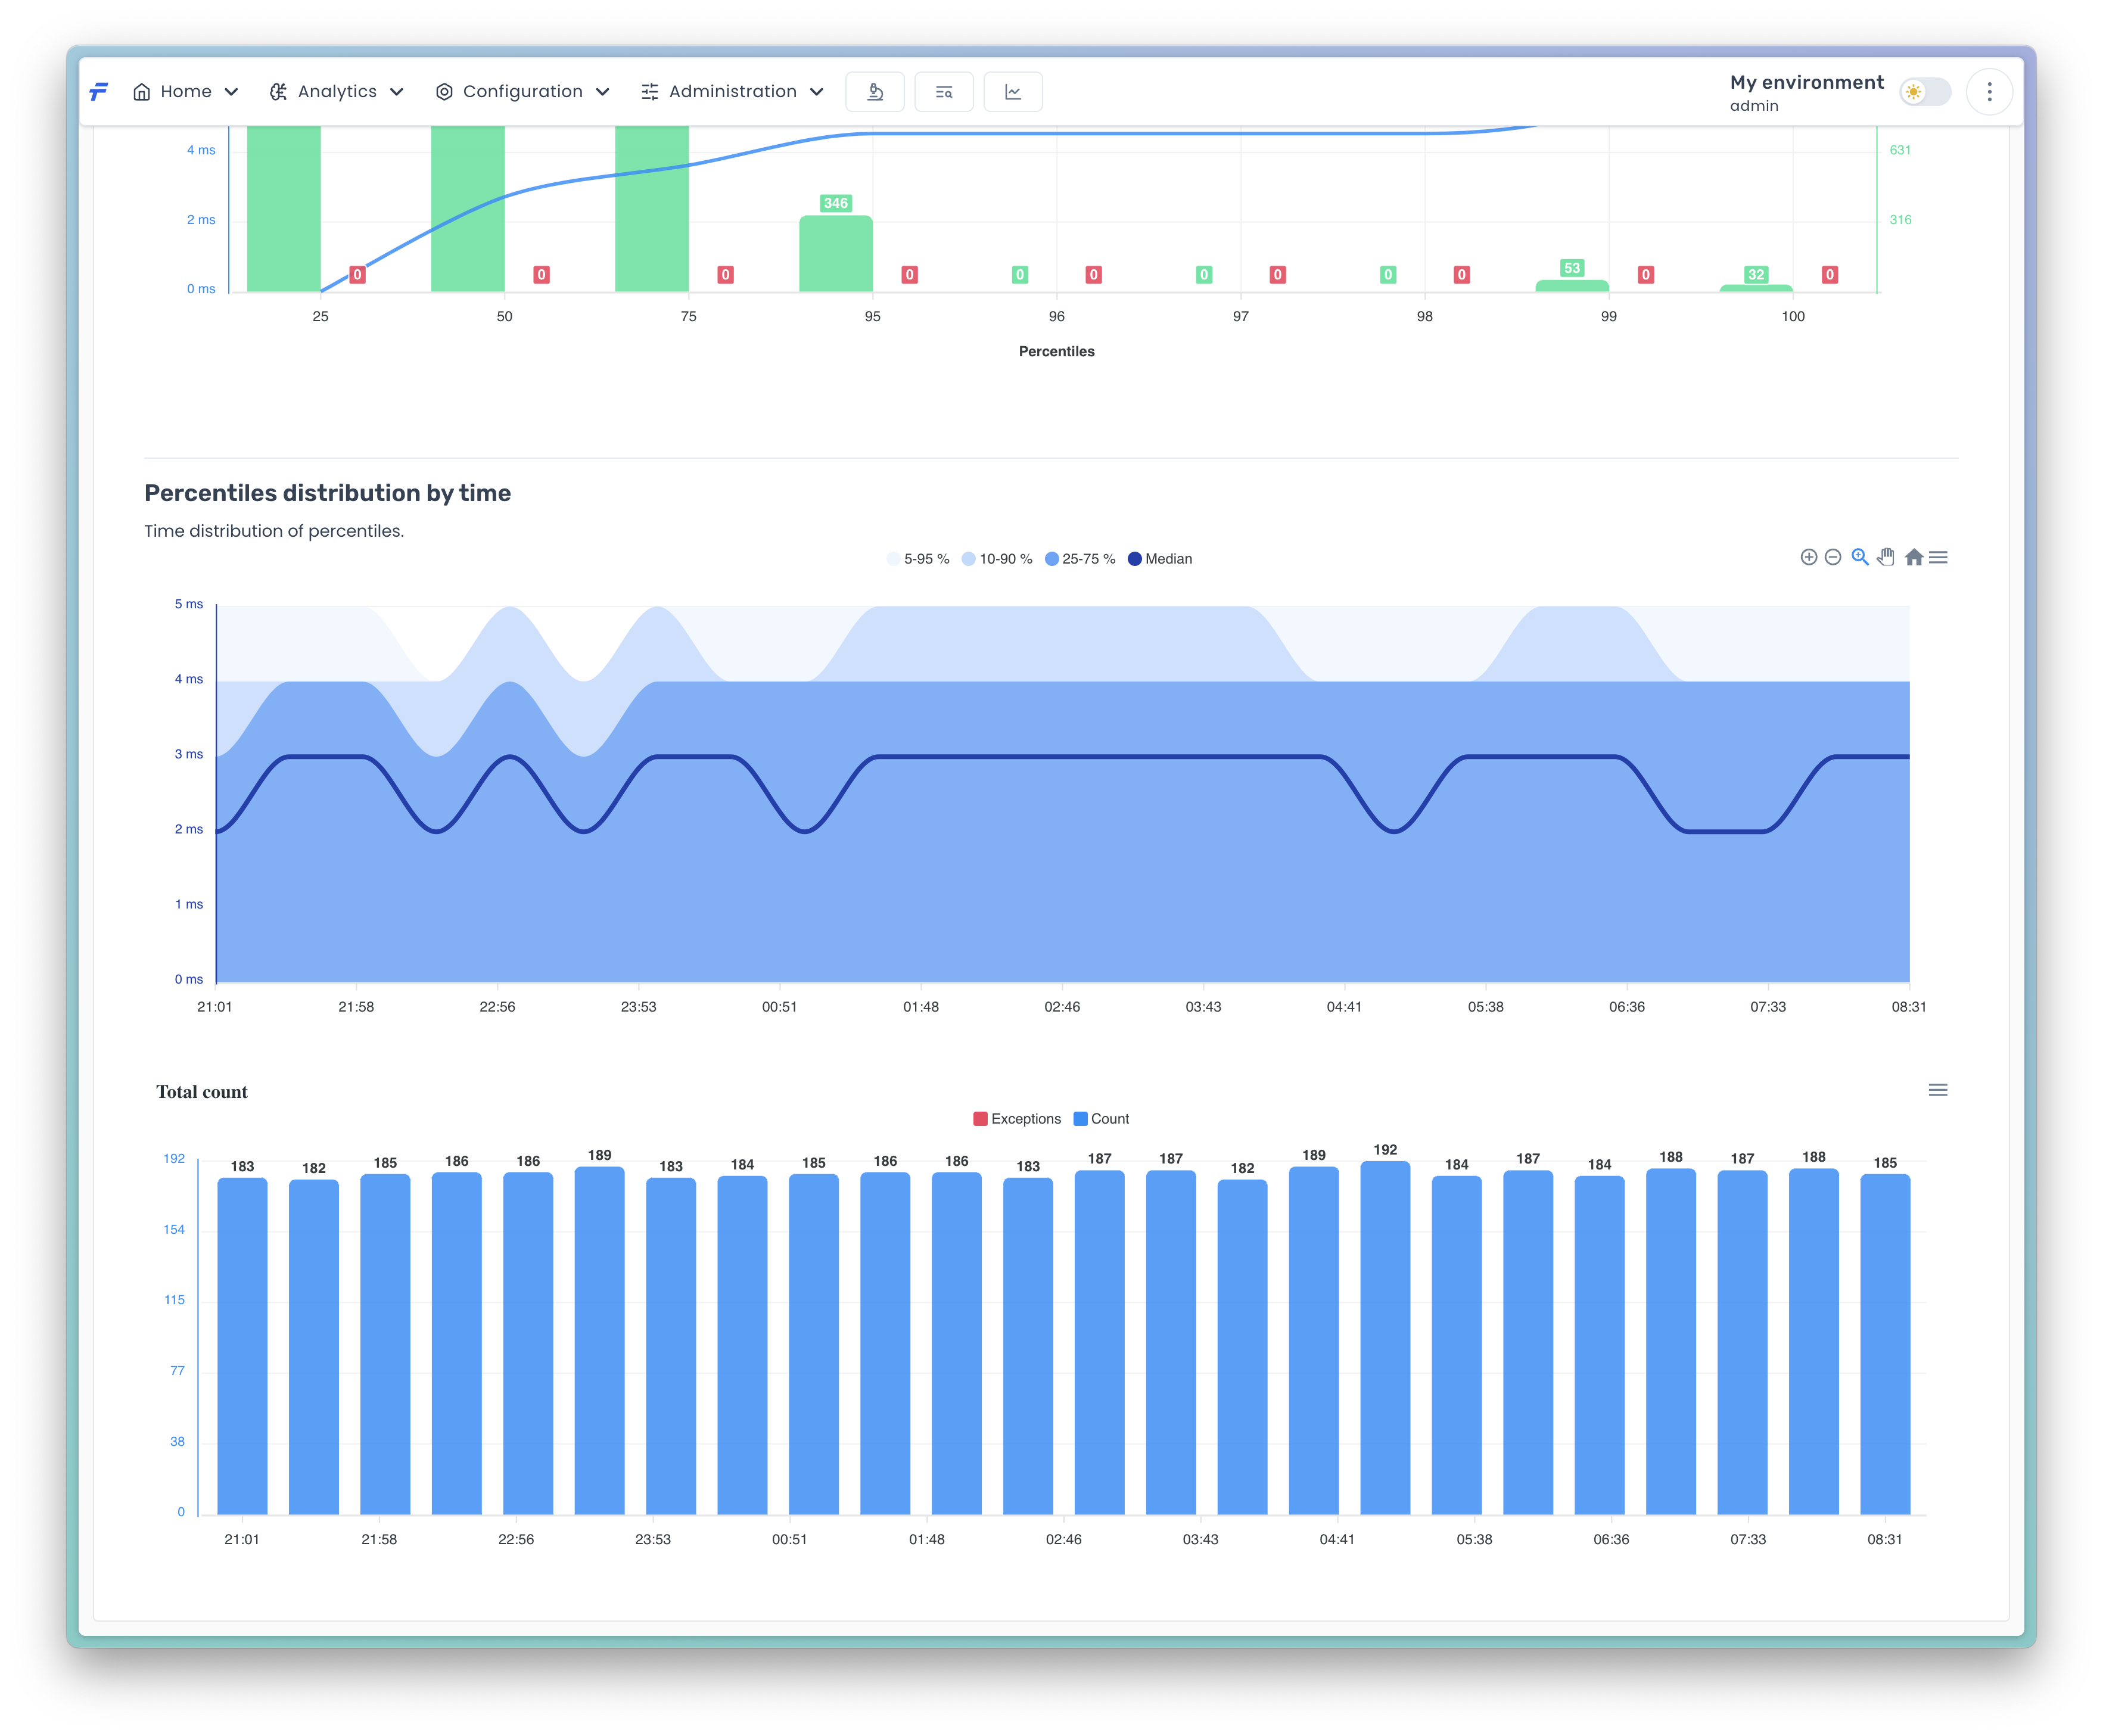The height and width of the screenshot is (1736, 2103).
Task: Click the vertical three-dot options button
Action: pos(1989,92)
